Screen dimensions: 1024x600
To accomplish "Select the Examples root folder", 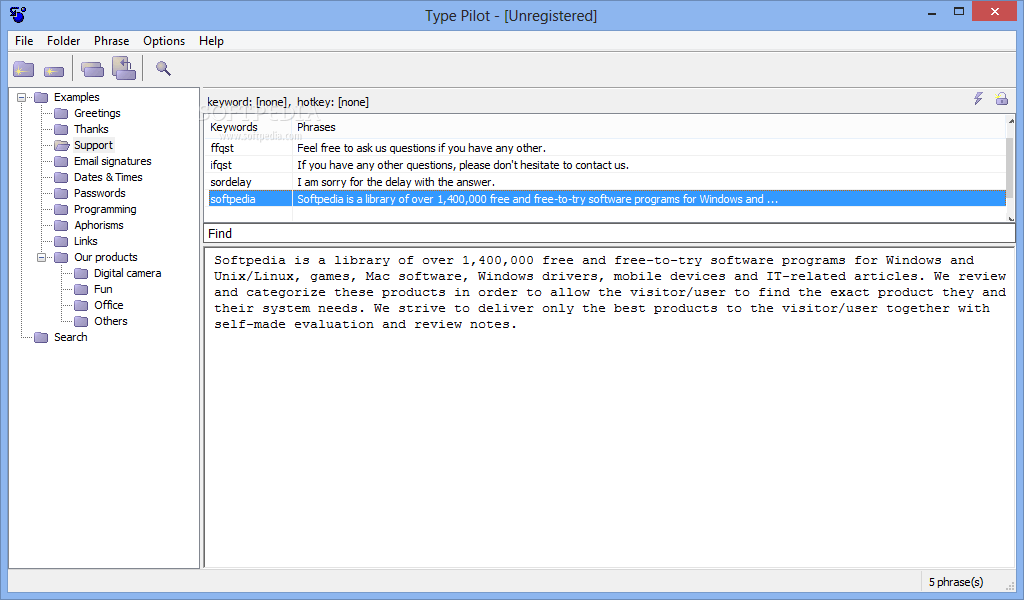I will (x=76, y=97).
